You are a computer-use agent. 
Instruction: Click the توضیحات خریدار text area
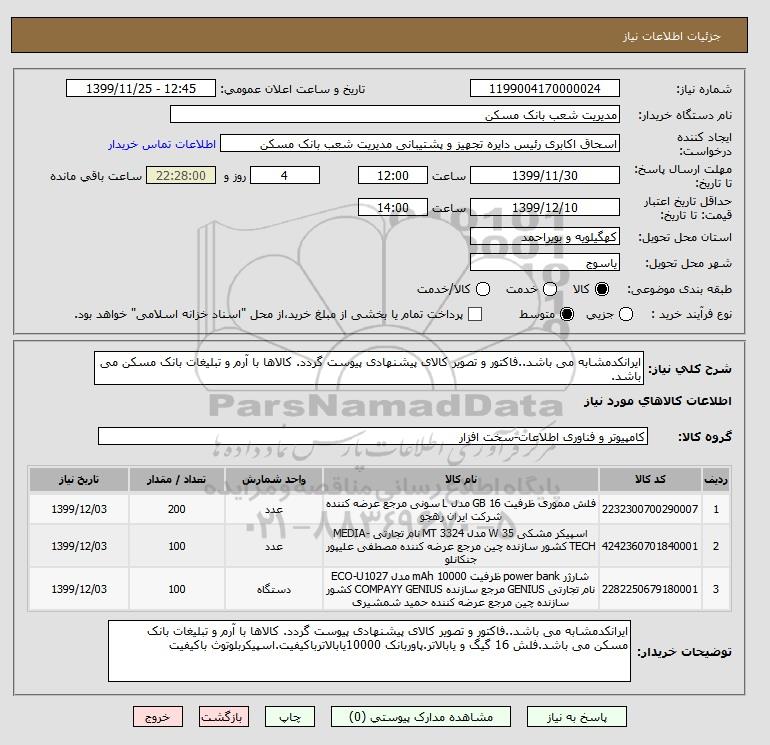coord(369,651)
